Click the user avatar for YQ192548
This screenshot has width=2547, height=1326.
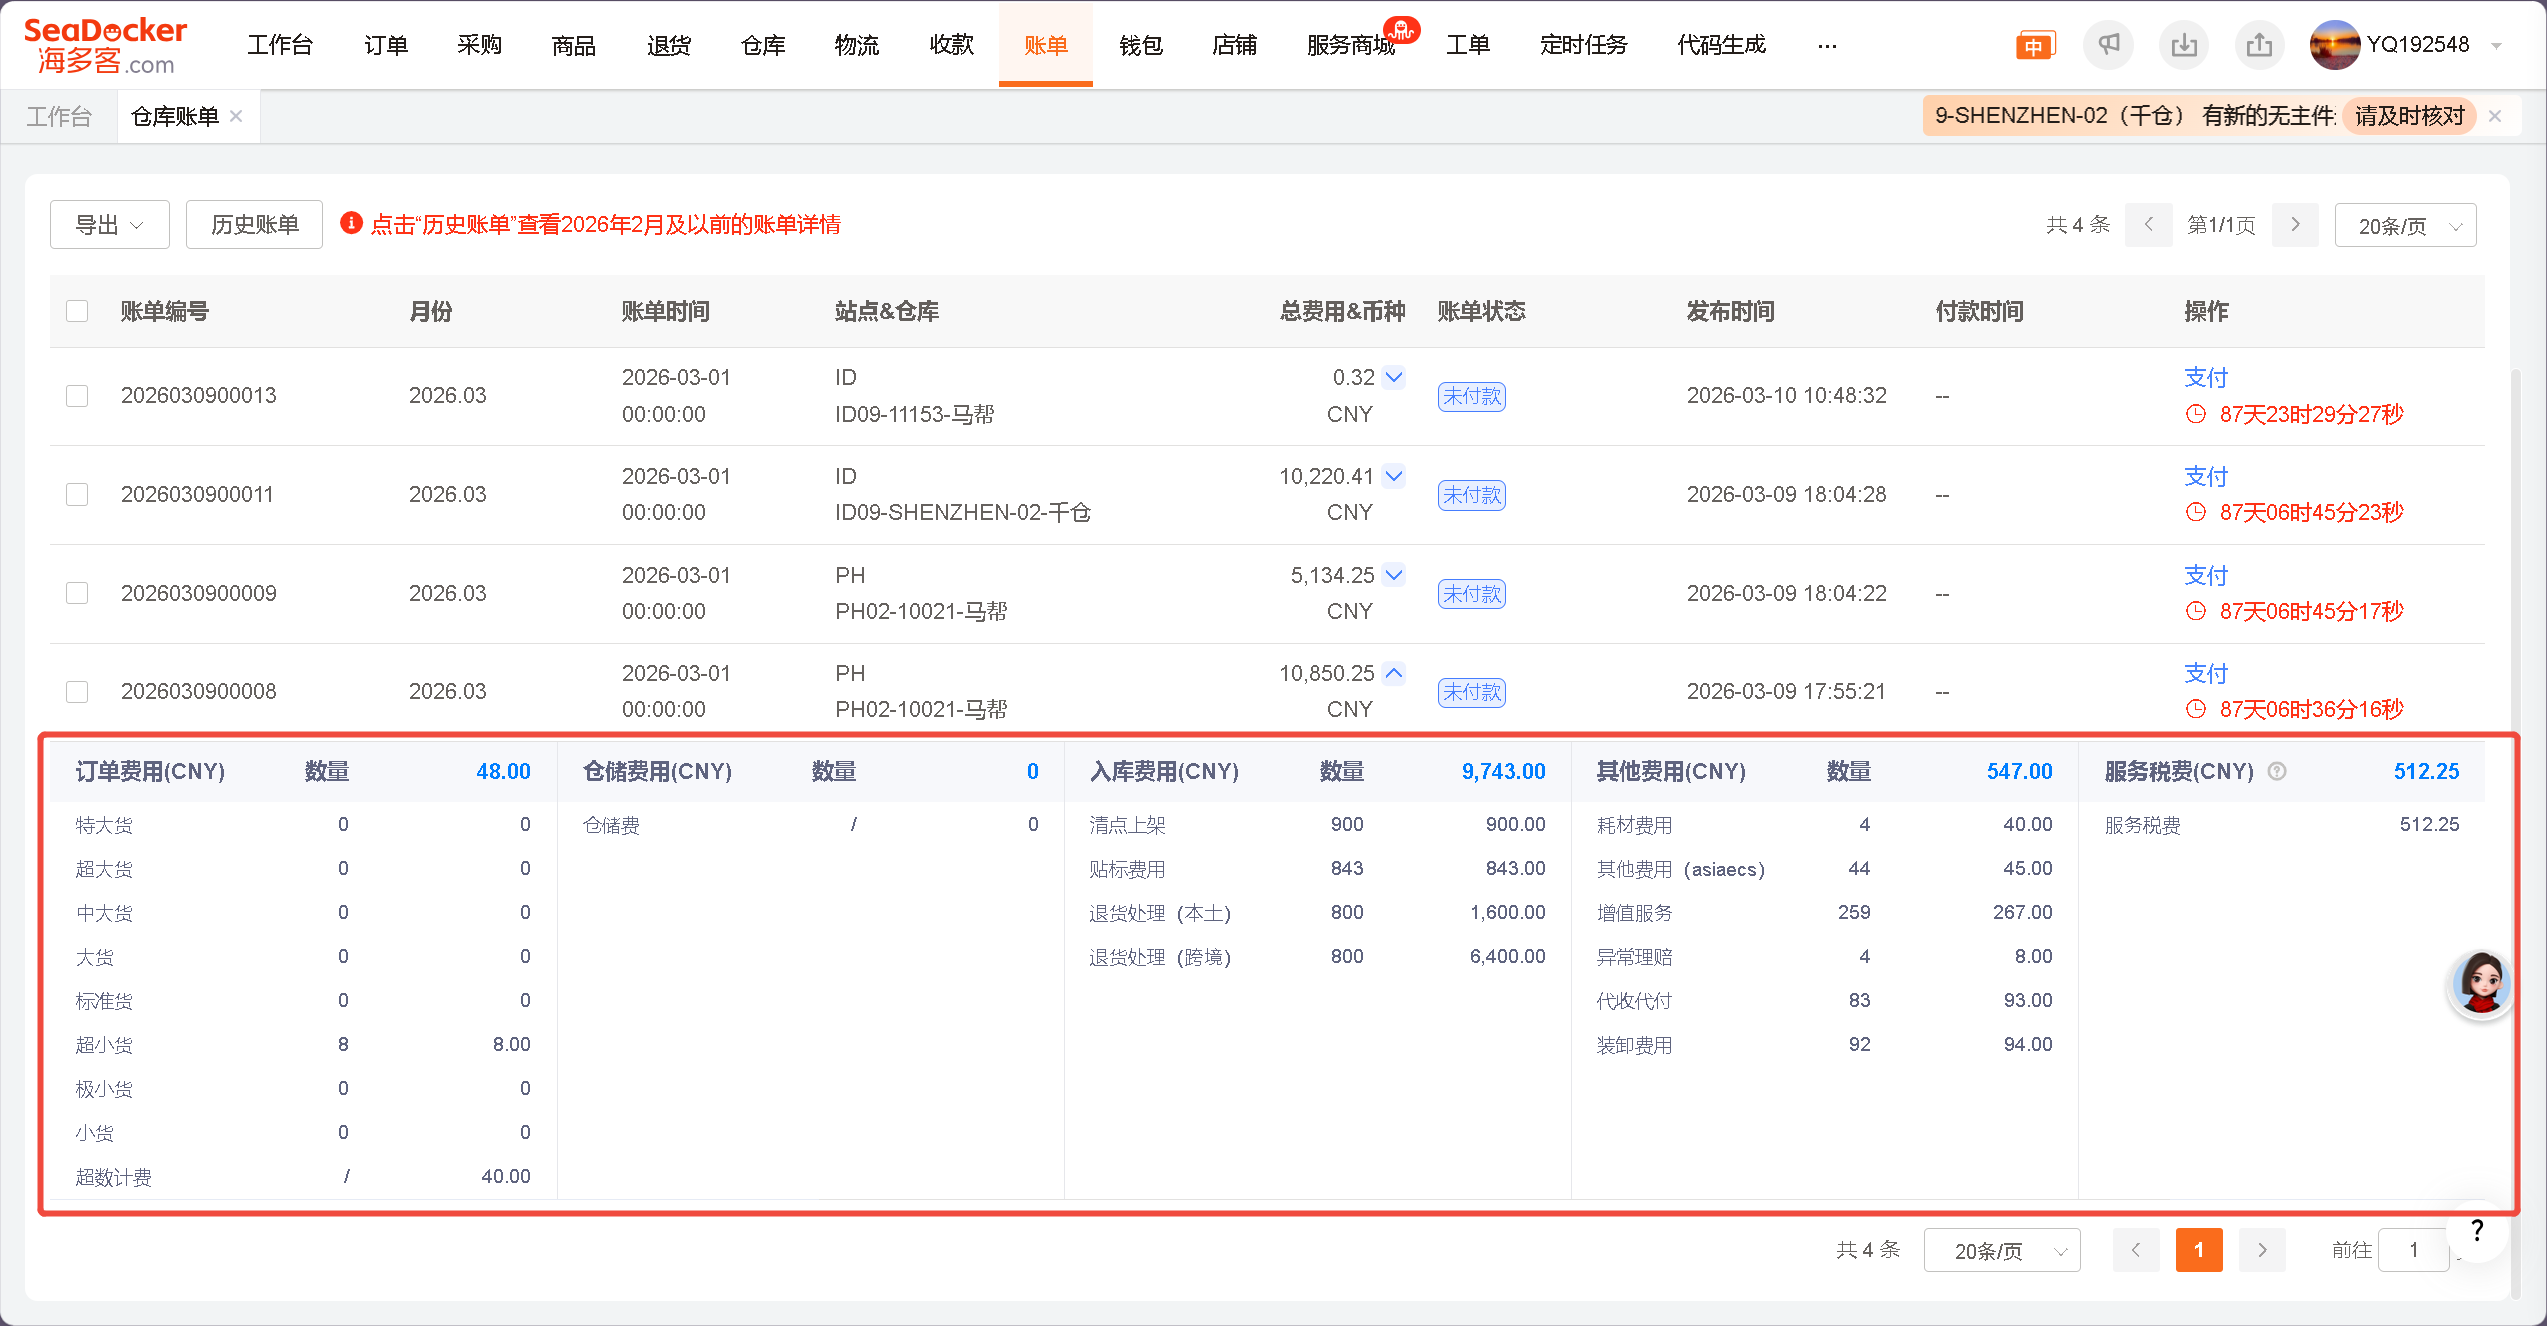coord(2335,44)
